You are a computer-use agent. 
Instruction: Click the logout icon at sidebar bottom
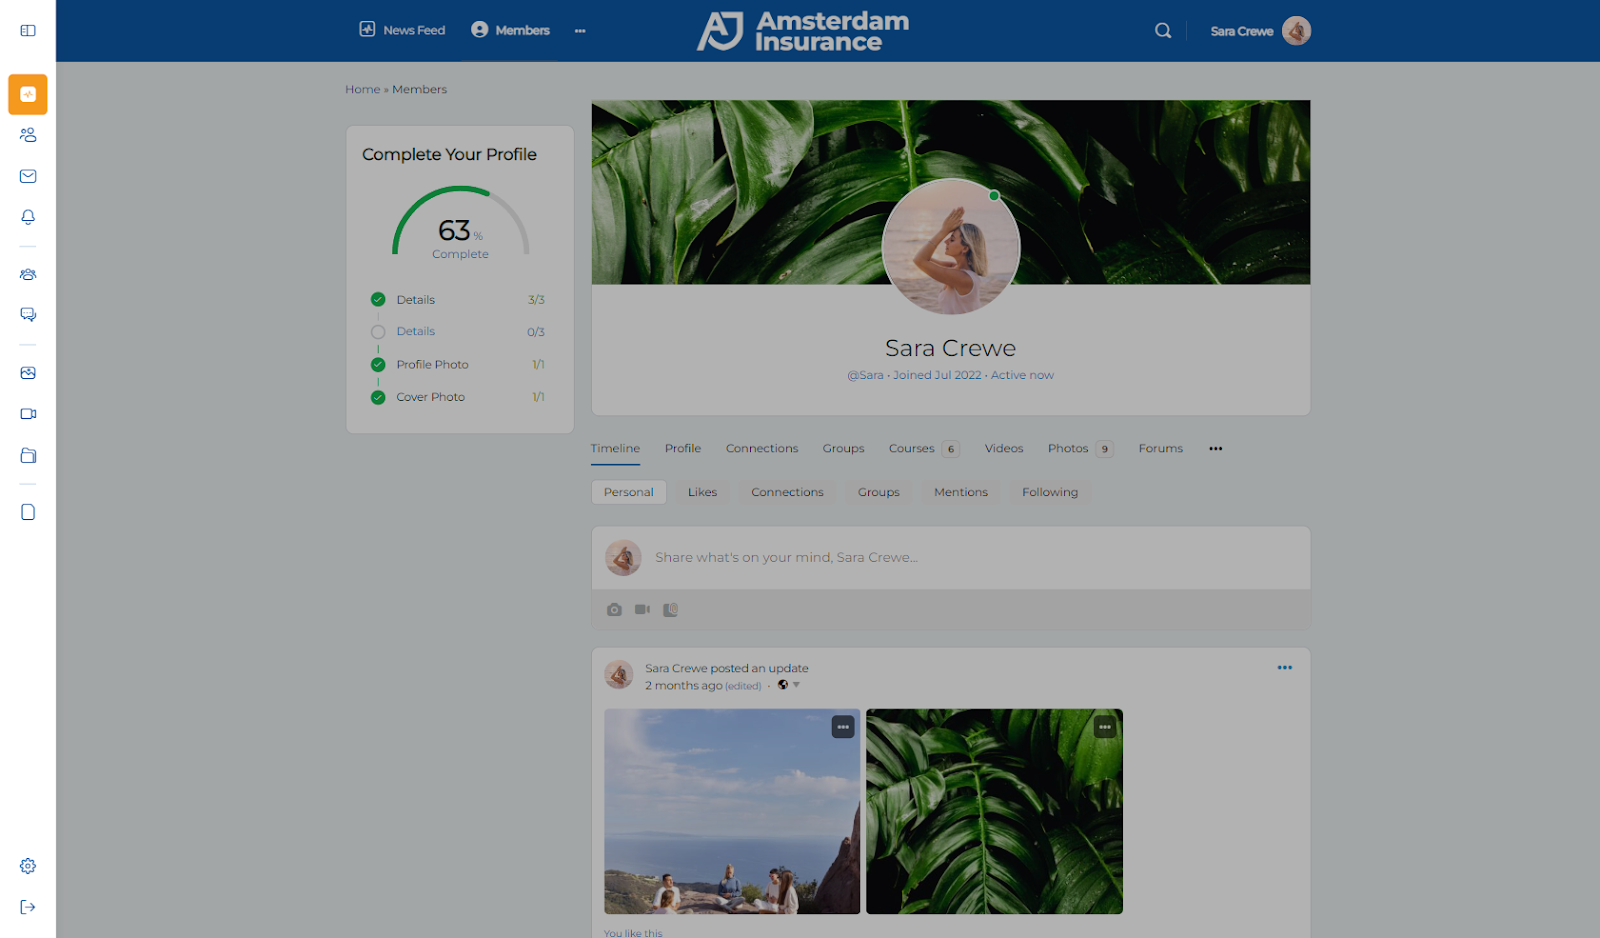click(28, 907)
